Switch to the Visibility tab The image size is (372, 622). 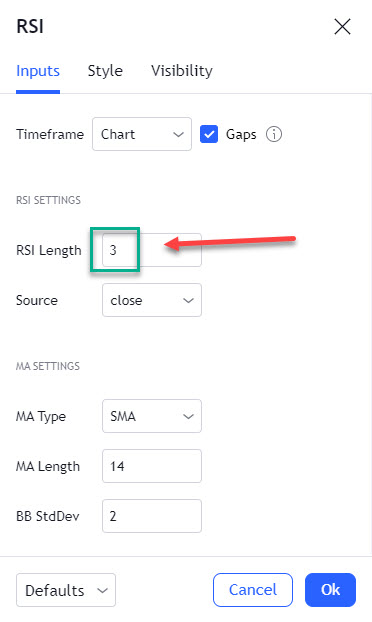182,71
